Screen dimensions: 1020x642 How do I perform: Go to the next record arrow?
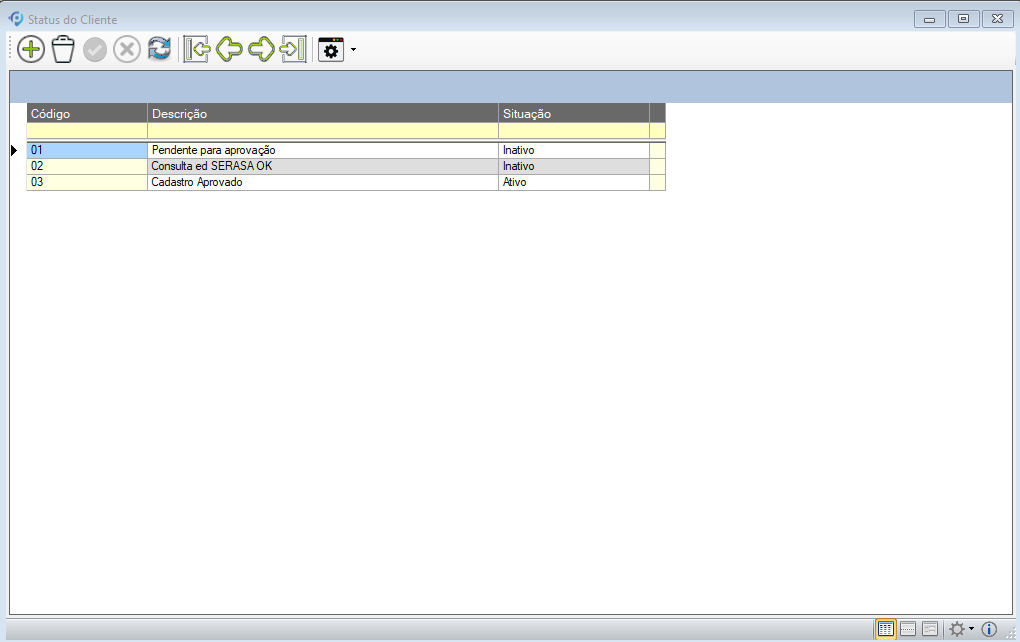261,49
